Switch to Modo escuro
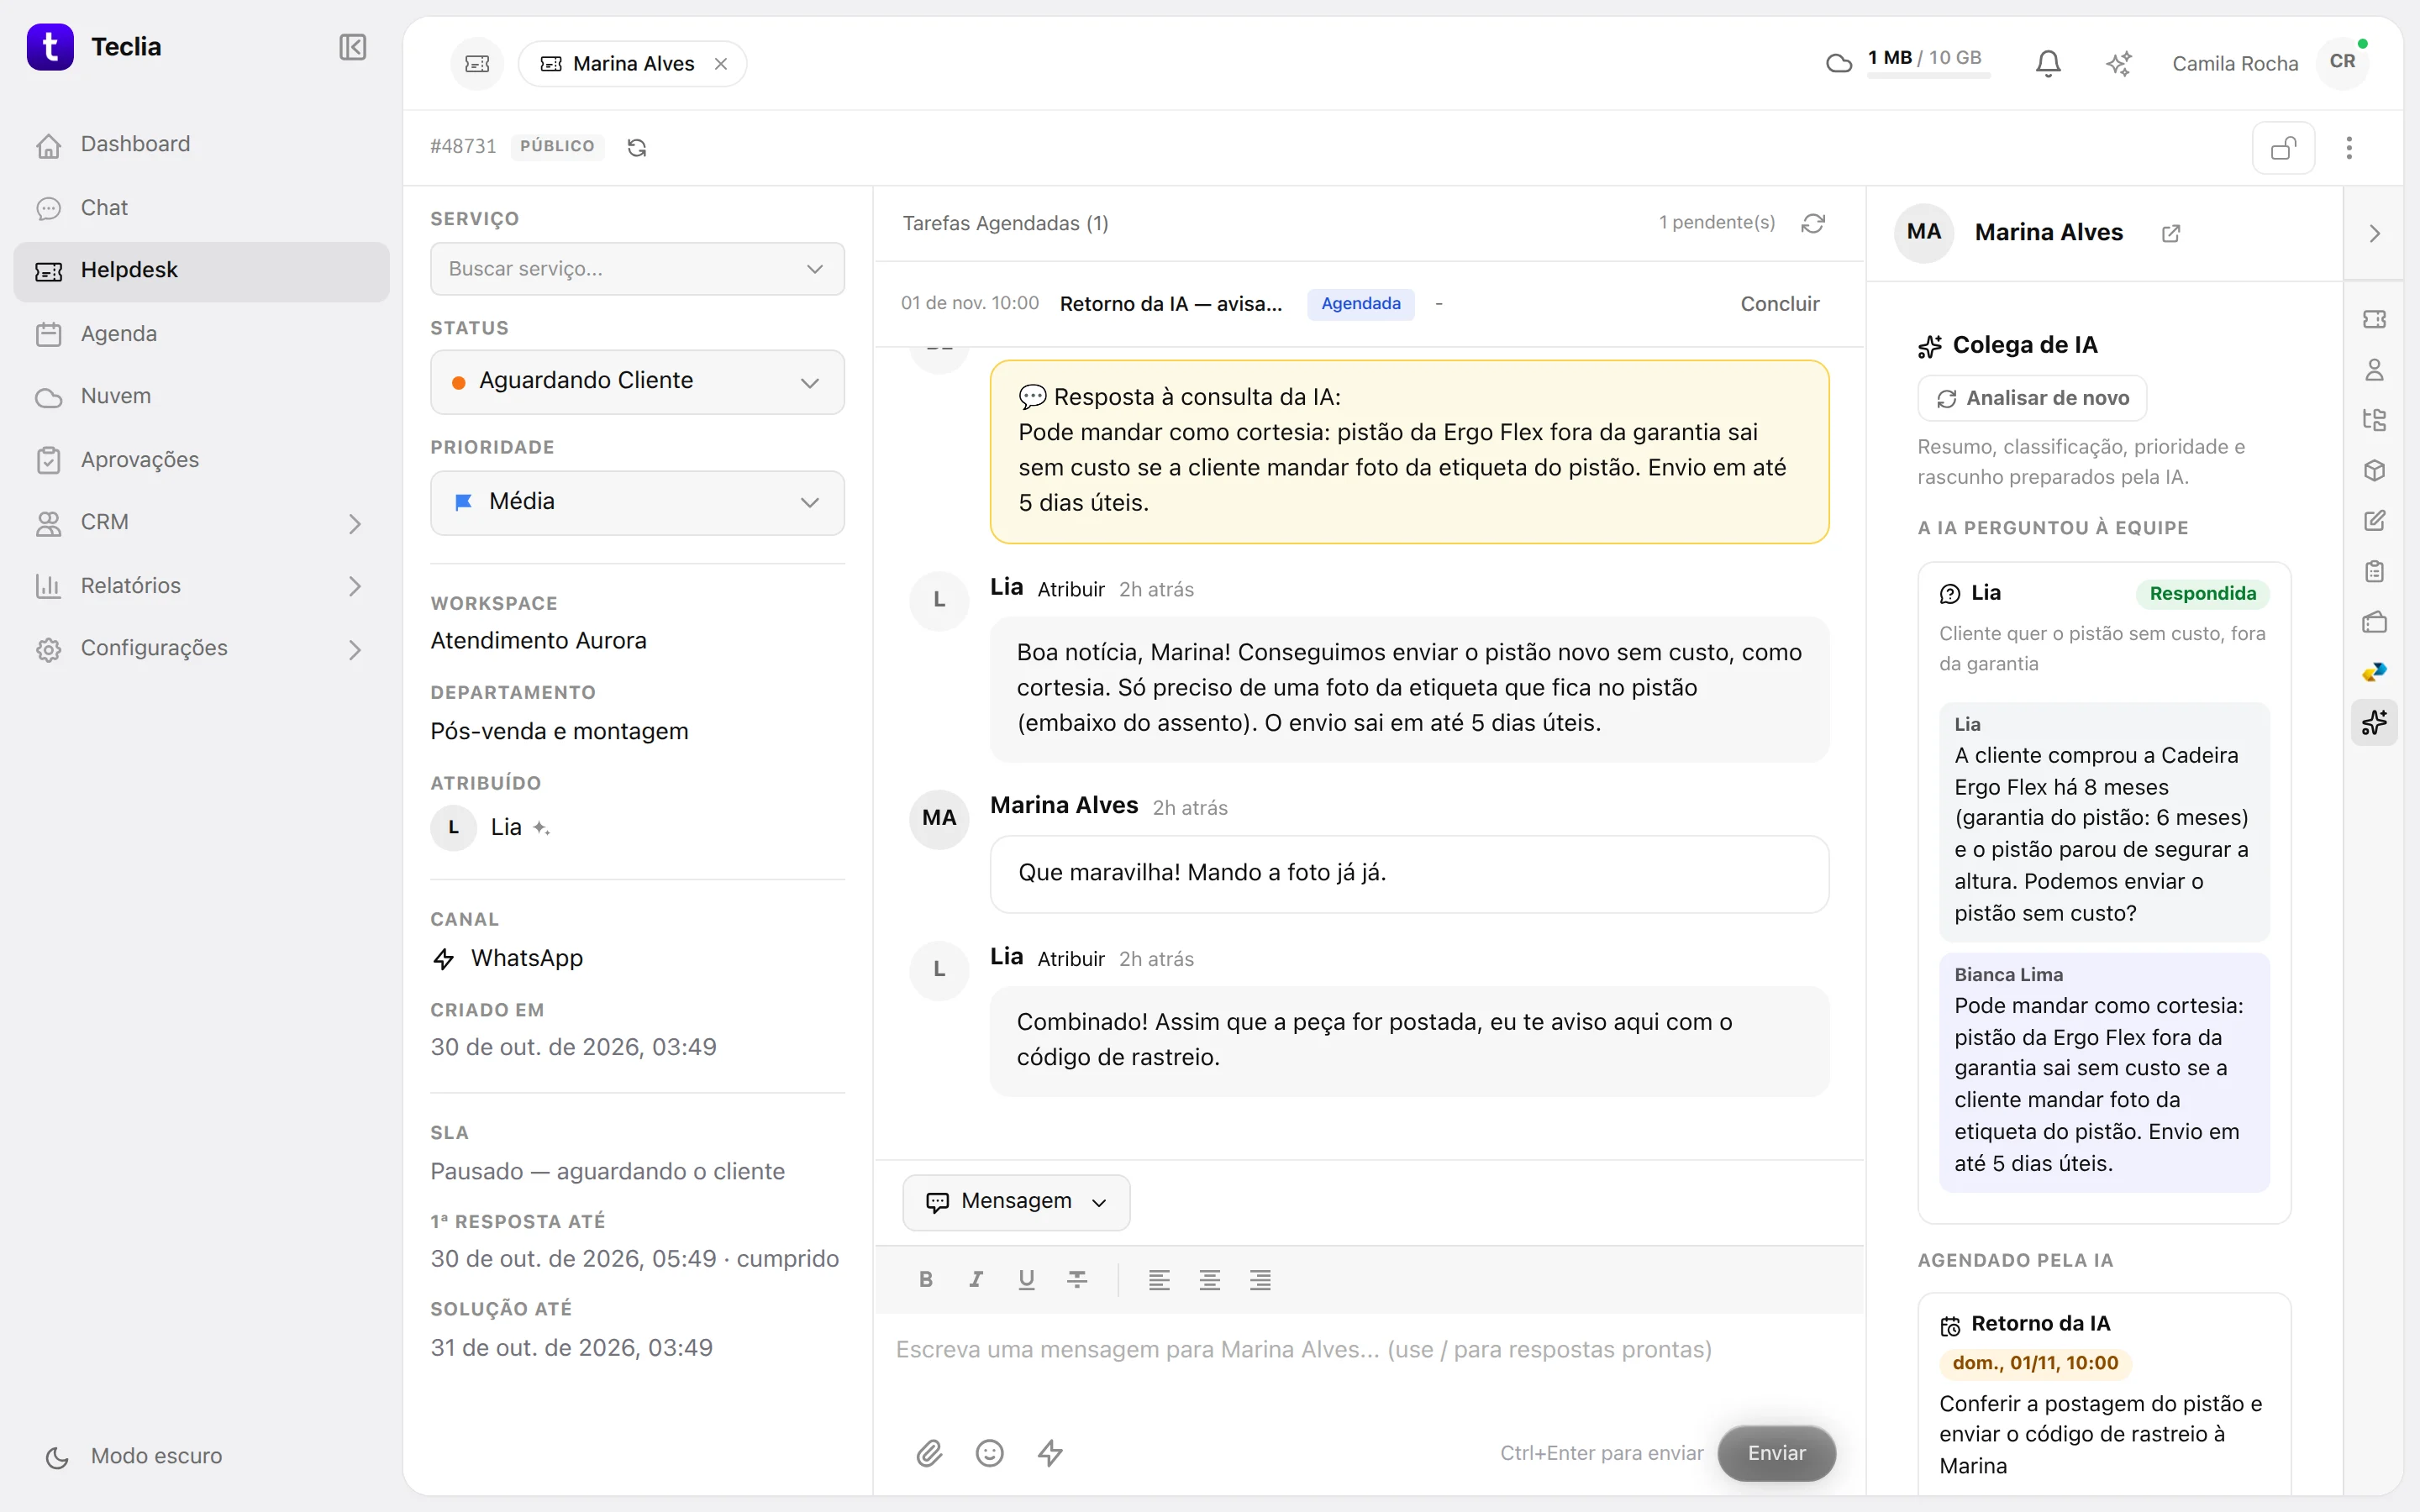 tap(134, 1457)
